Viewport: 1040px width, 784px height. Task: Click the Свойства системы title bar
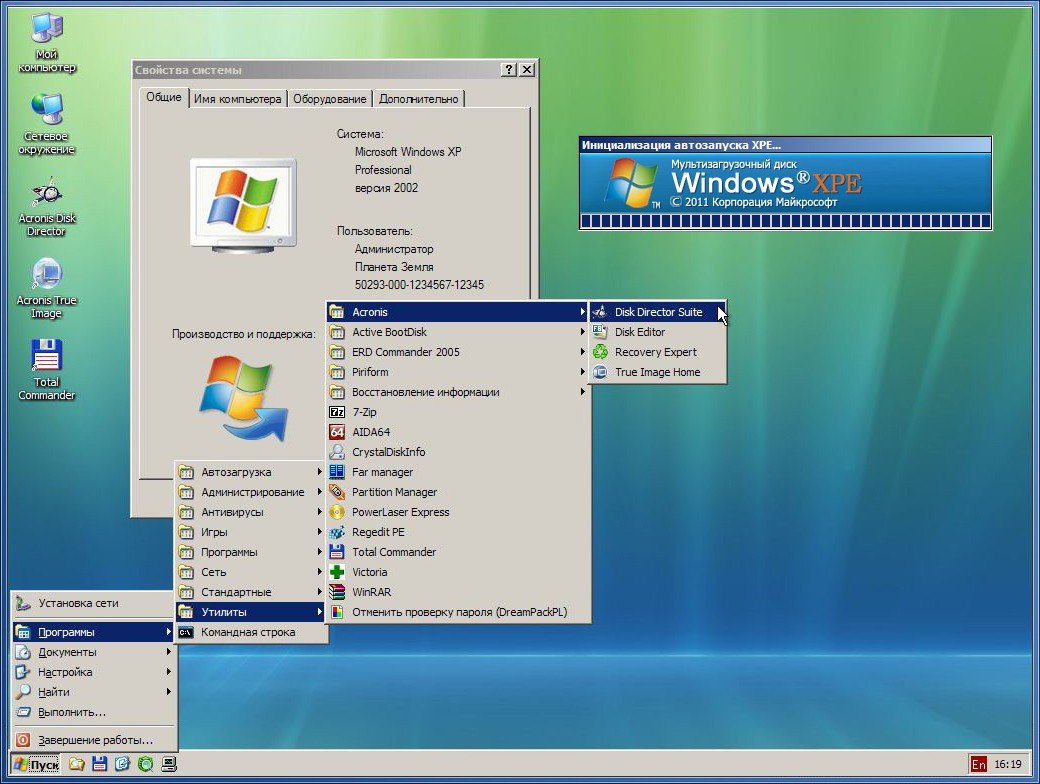[316, 70]
